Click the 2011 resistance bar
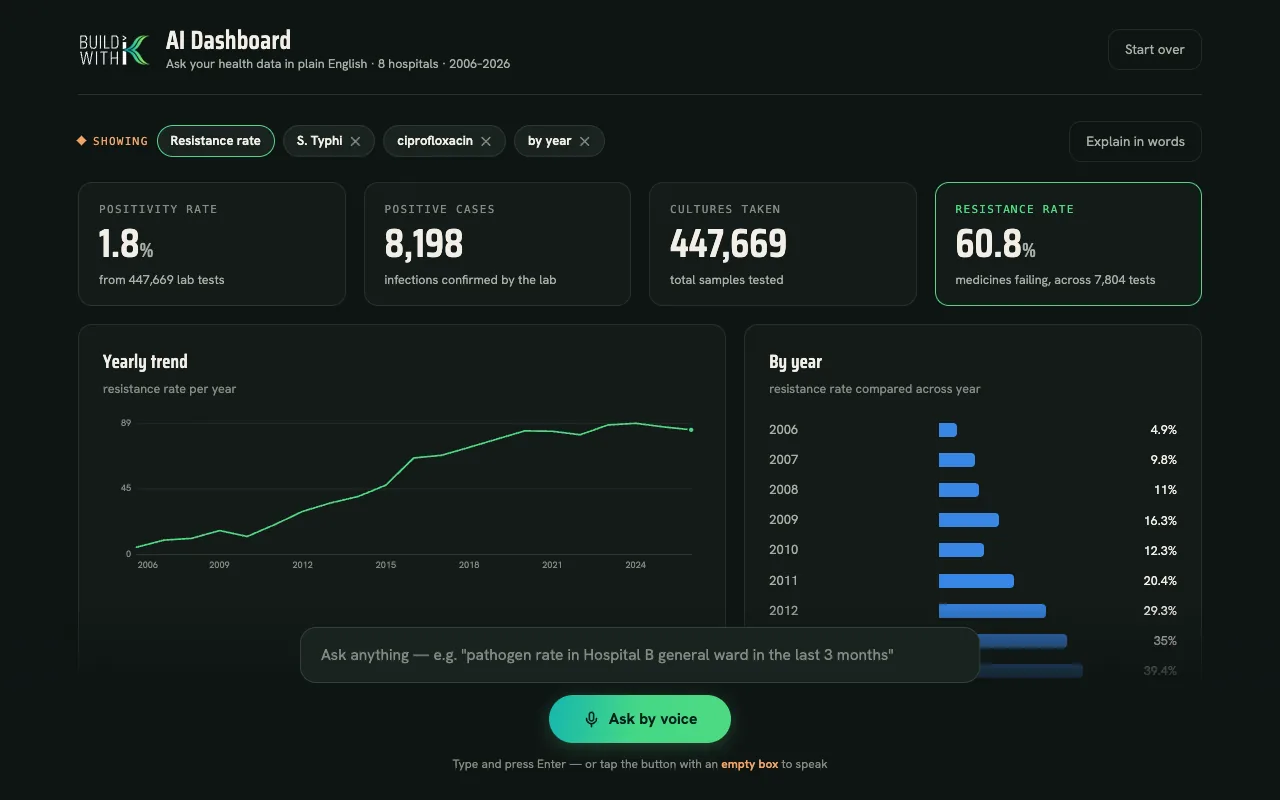Viewport: 1280px width, 800px height. tap(976, 581)
